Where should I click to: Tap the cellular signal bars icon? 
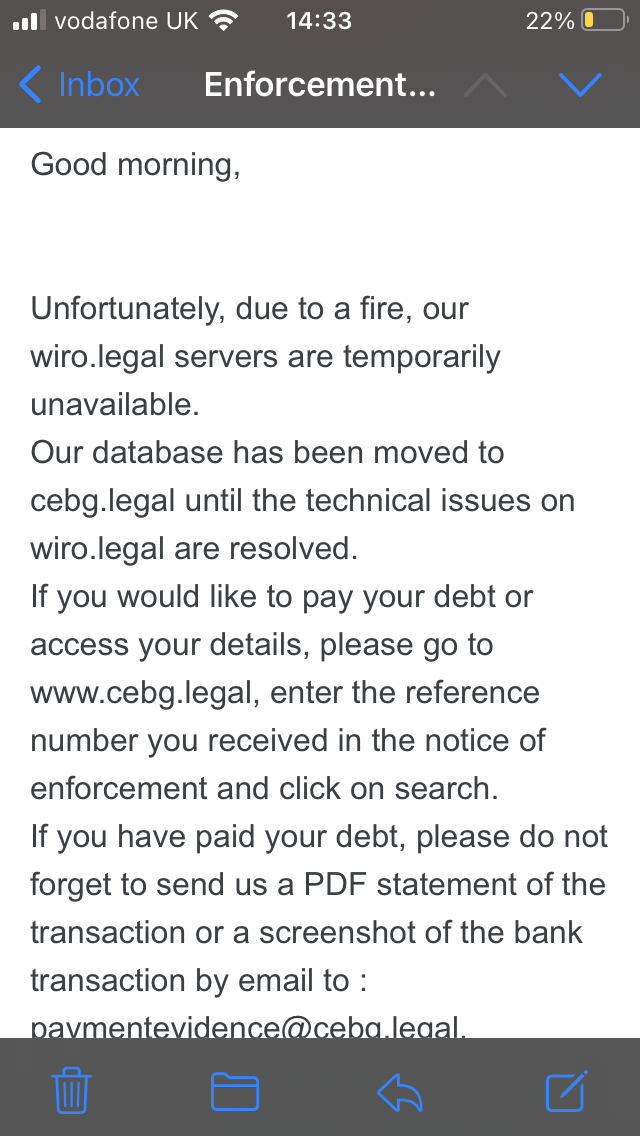point(29,20)
